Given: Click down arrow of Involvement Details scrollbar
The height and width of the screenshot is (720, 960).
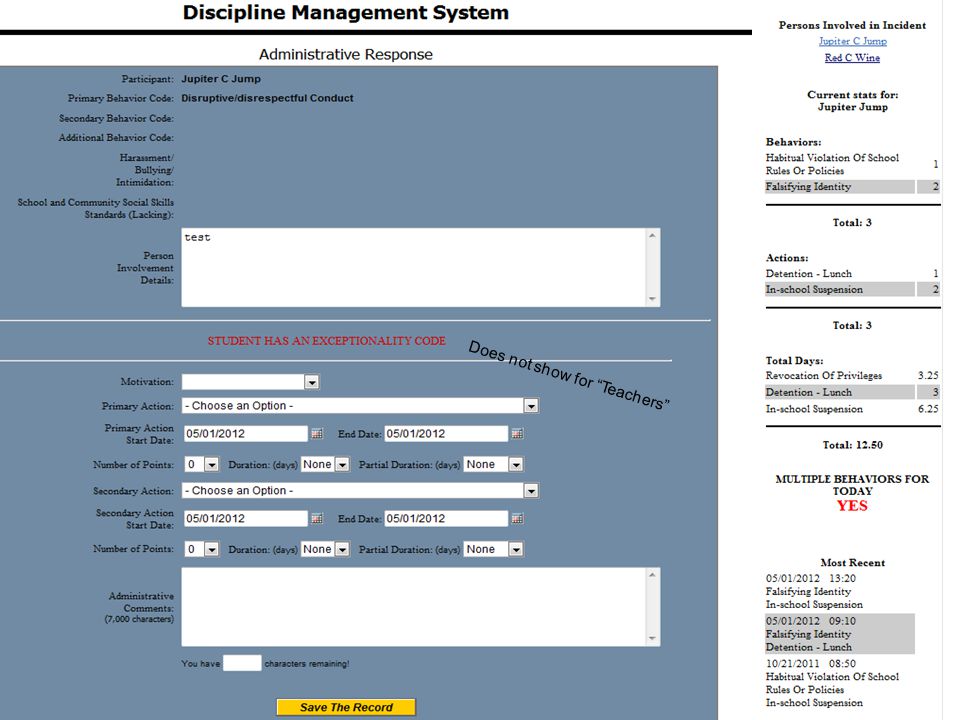Looking at the screenshot, I should (653, 299).
